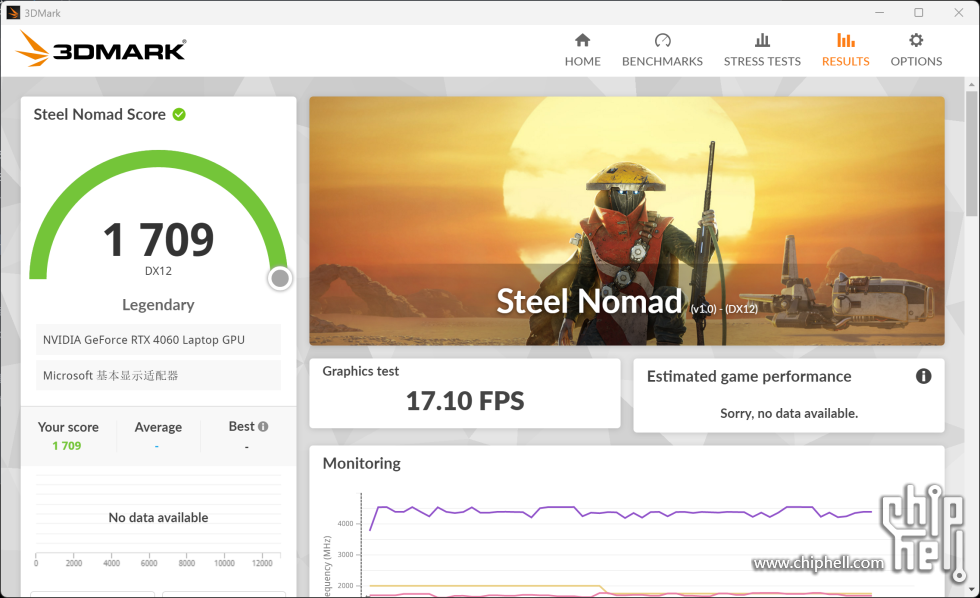Click the 3DMark logo in the header
Screen dimensions: 980x598
(x=101, y=50)
